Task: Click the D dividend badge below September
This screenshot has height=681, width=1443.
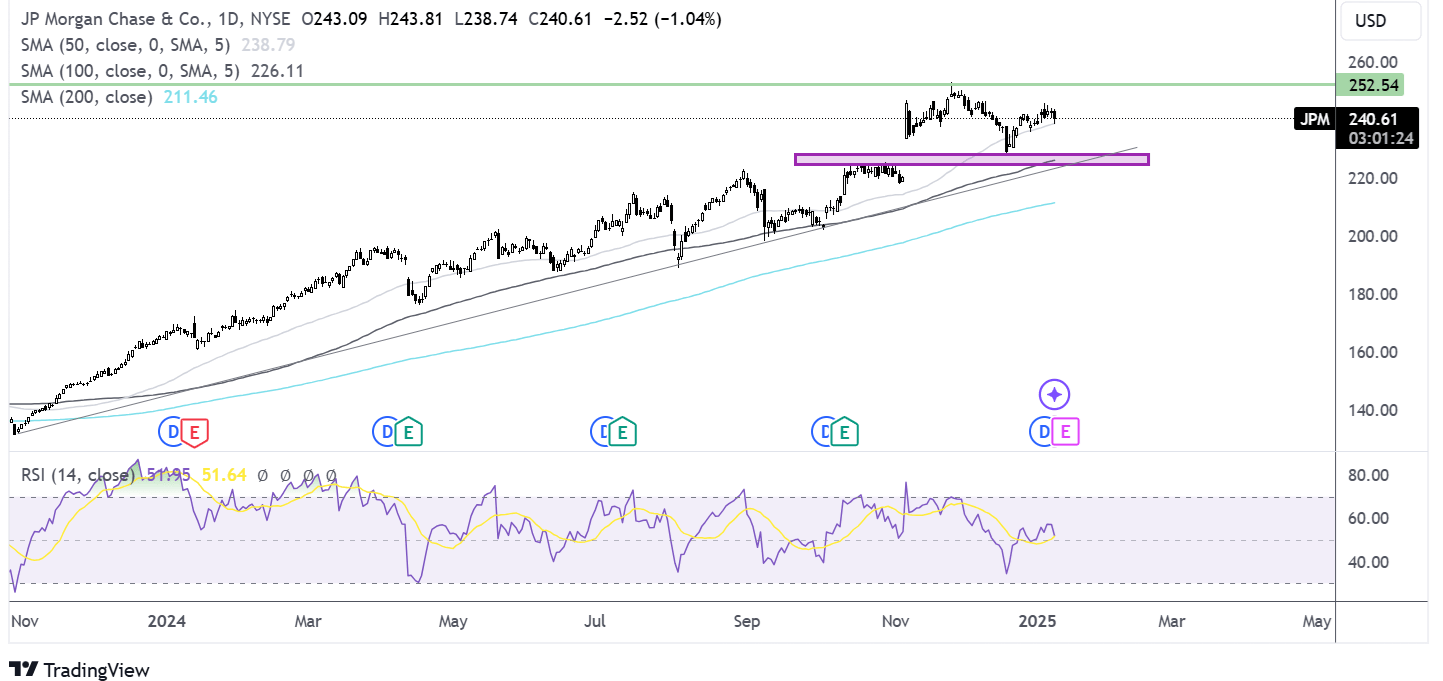Action: (822, 431)
